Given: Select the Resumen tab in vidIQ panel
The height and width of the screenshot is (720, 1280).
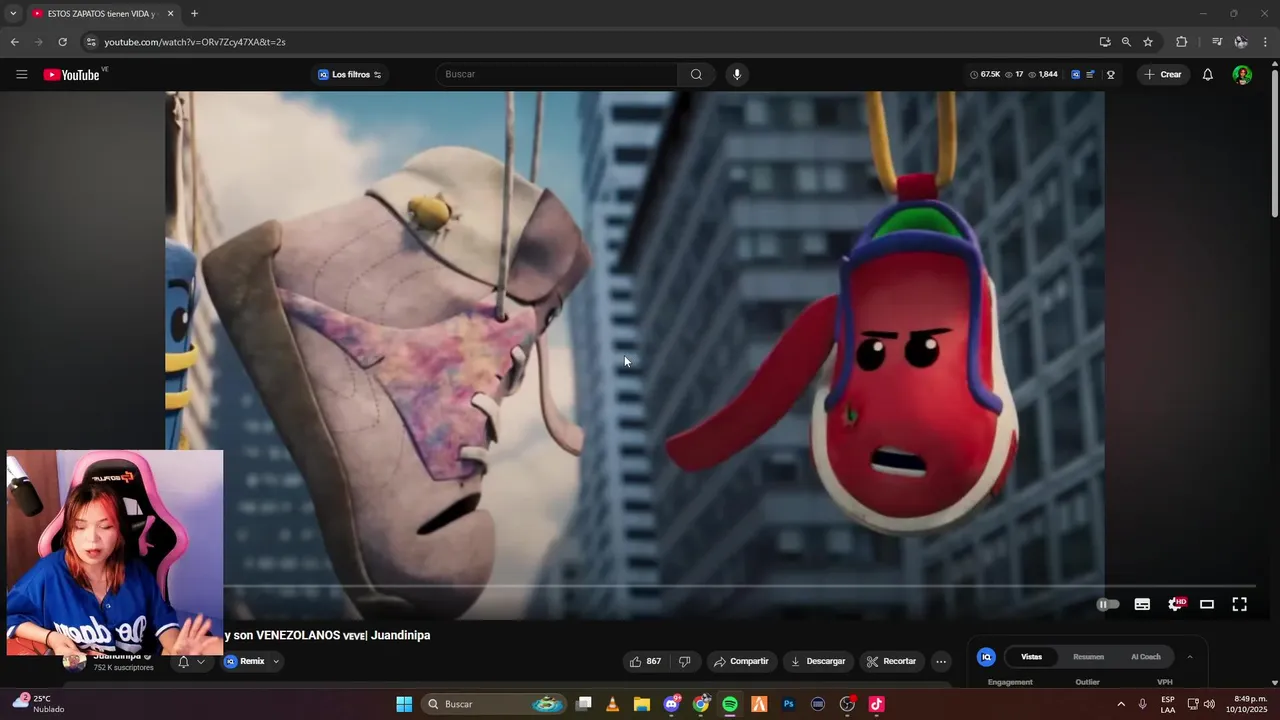Looking at the screenshot, I should coord(1088,657).
